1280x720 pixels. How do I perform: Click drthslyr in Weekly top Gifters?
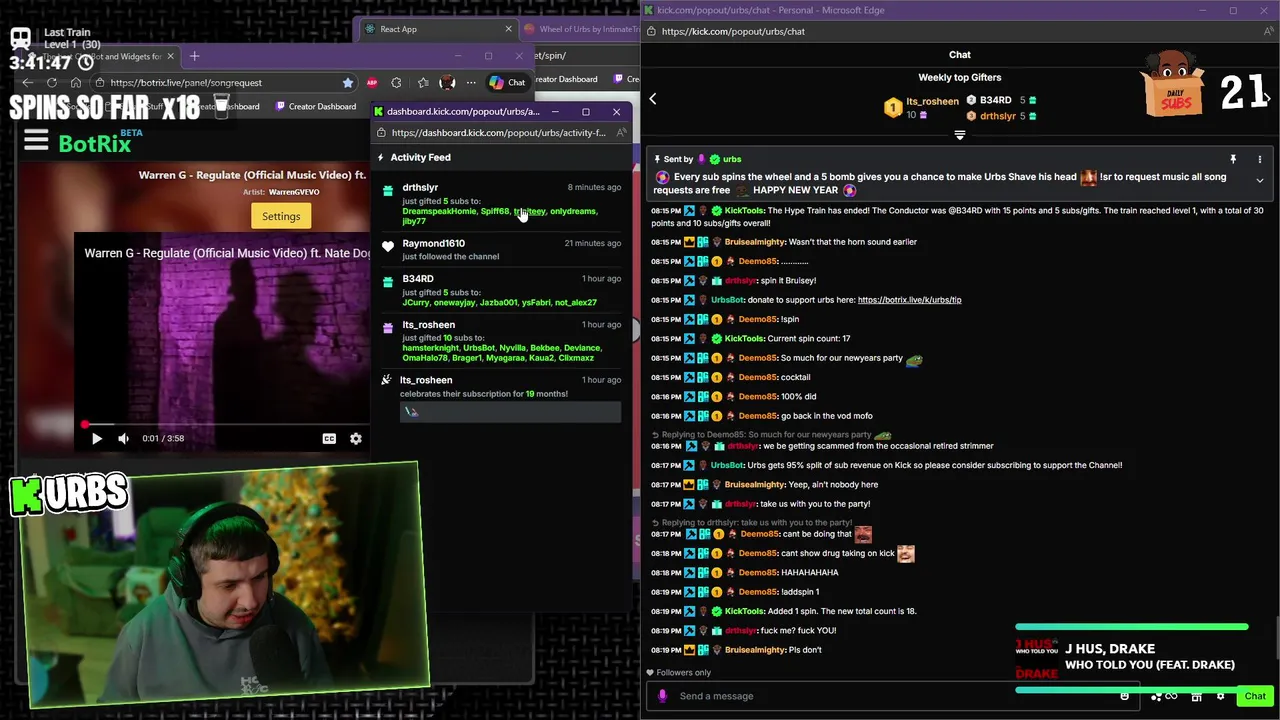coord(998,116)
